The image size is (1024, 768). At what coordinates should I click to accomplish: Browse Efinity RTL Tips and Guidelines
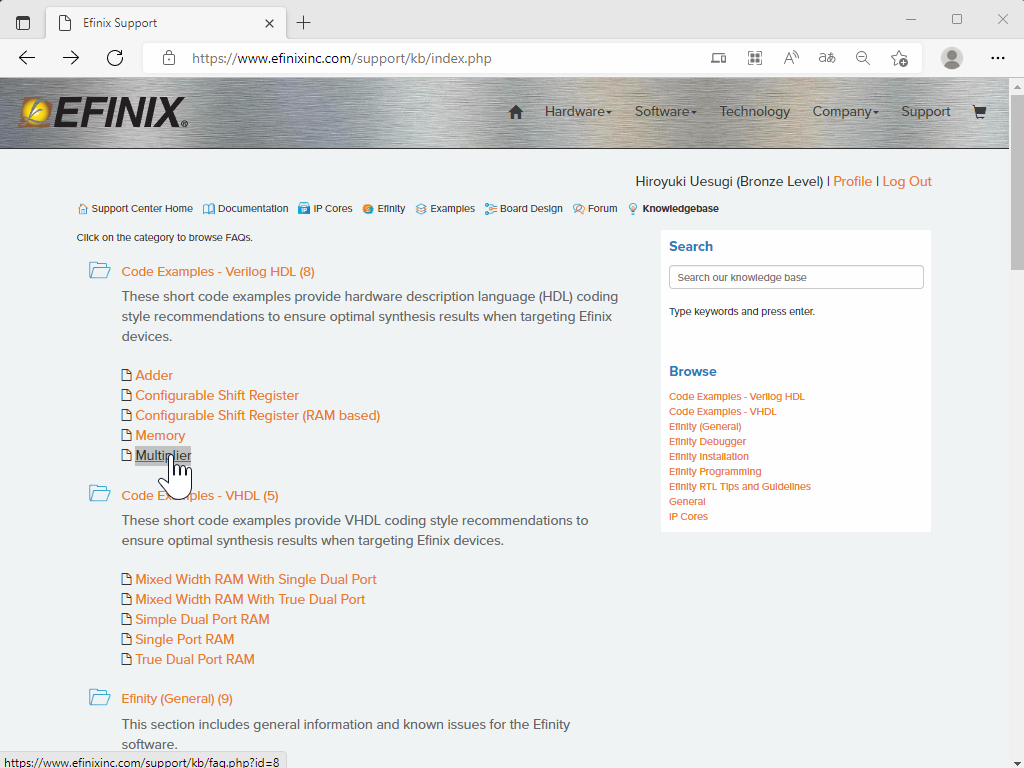tap(739, 487)
